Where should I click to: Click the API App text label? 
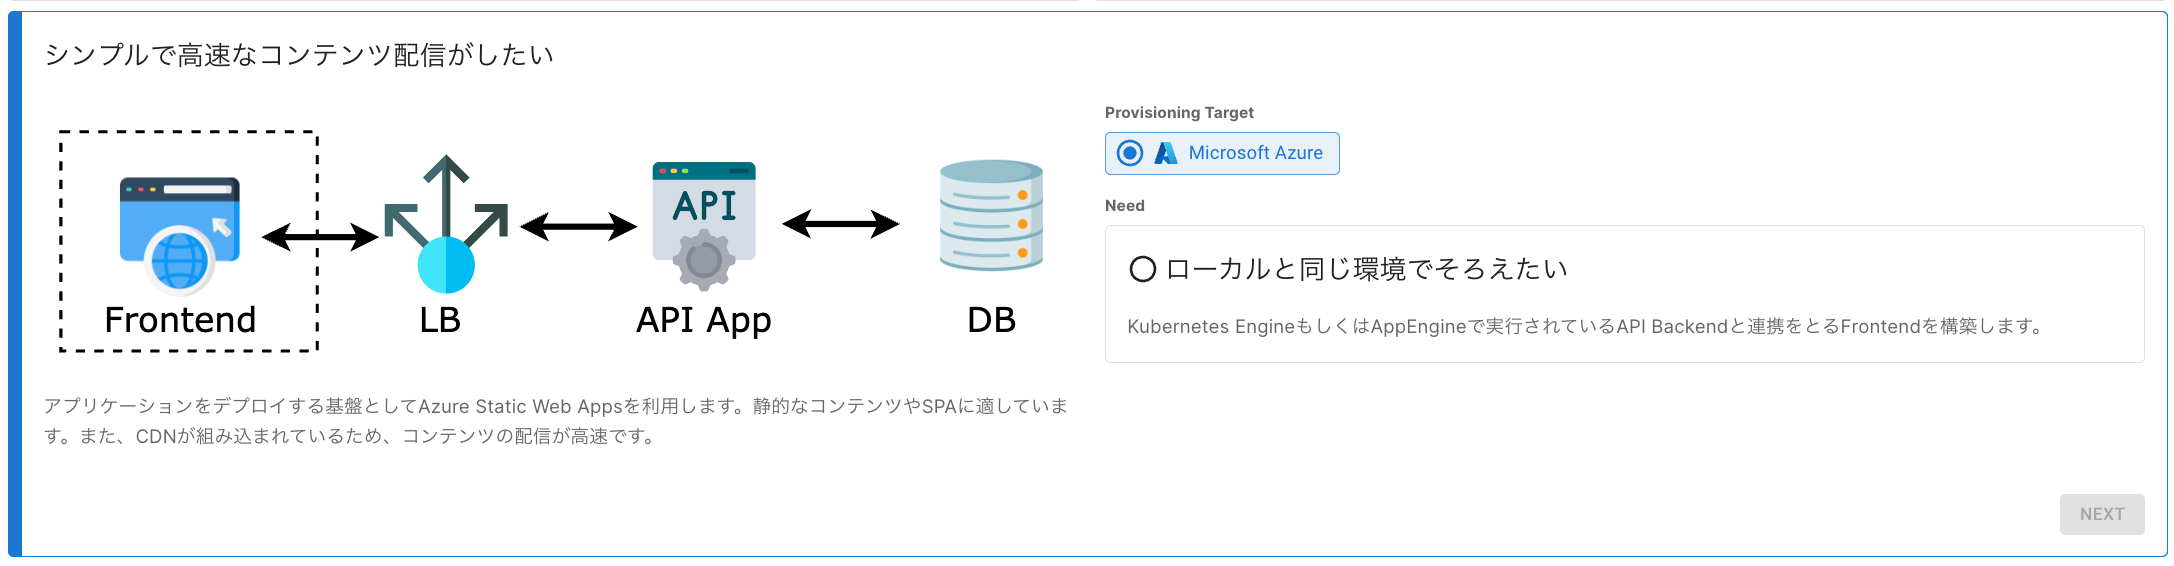[x=704, y=320]
